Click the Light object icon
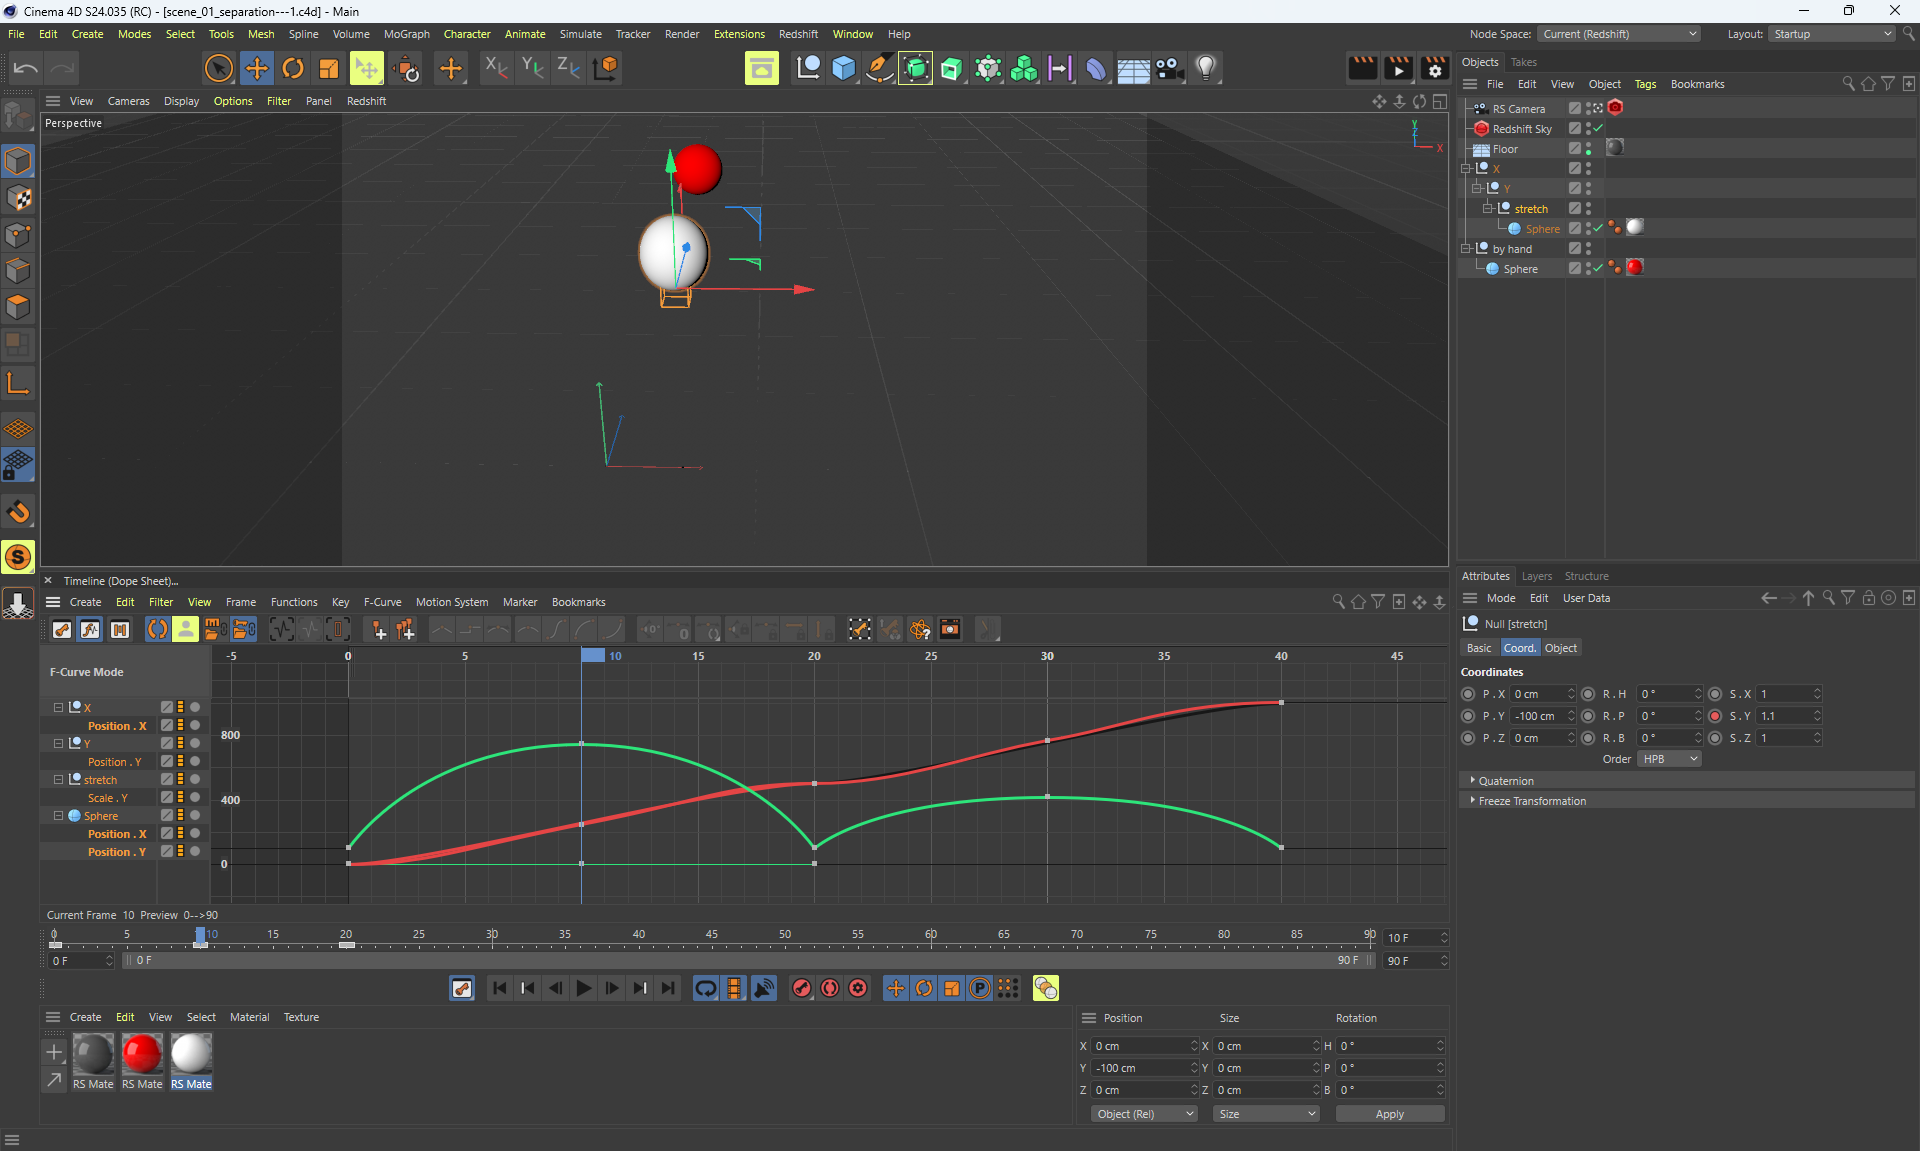 (1206, 68)
